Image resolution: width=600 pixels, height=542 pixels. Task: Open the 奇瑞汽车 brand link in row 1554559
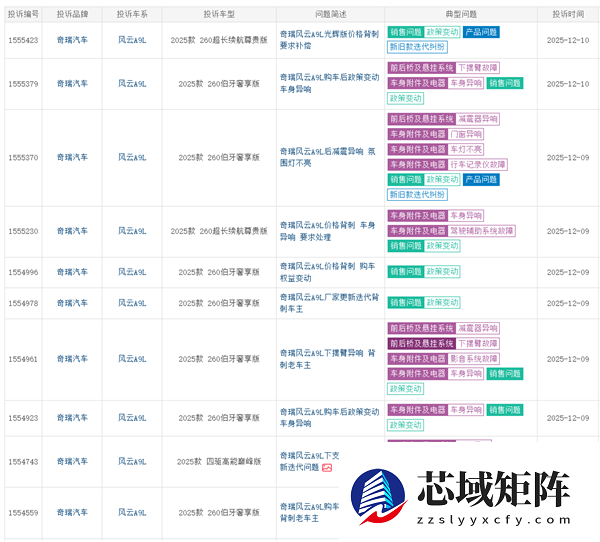72,512
